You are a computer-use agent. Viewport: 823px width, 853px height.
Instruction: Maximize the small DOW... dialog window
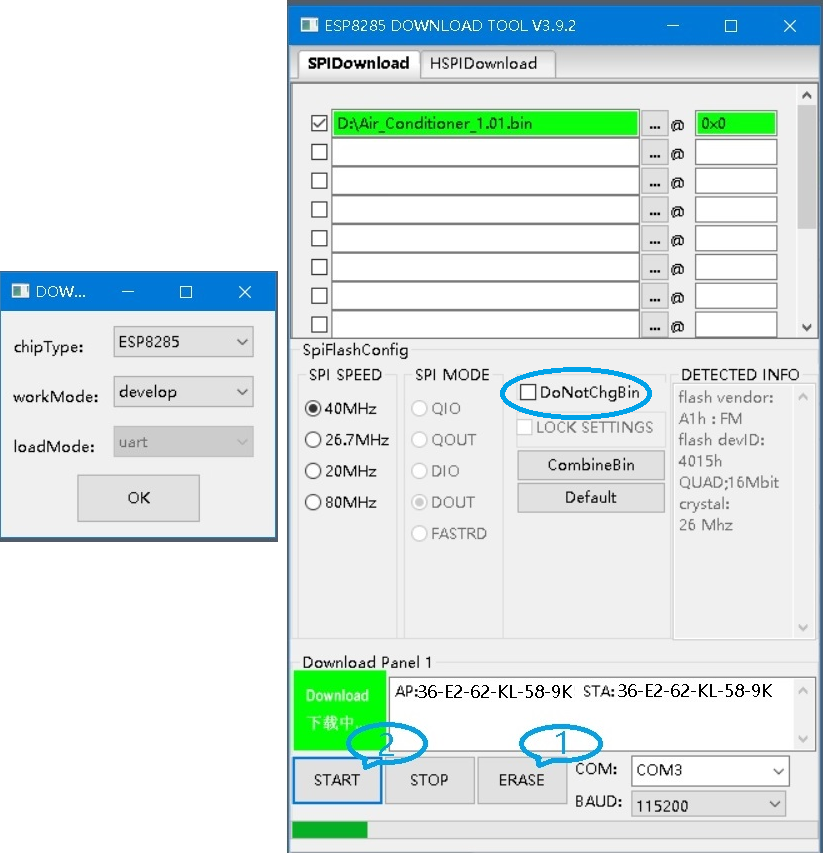point(186,292)
